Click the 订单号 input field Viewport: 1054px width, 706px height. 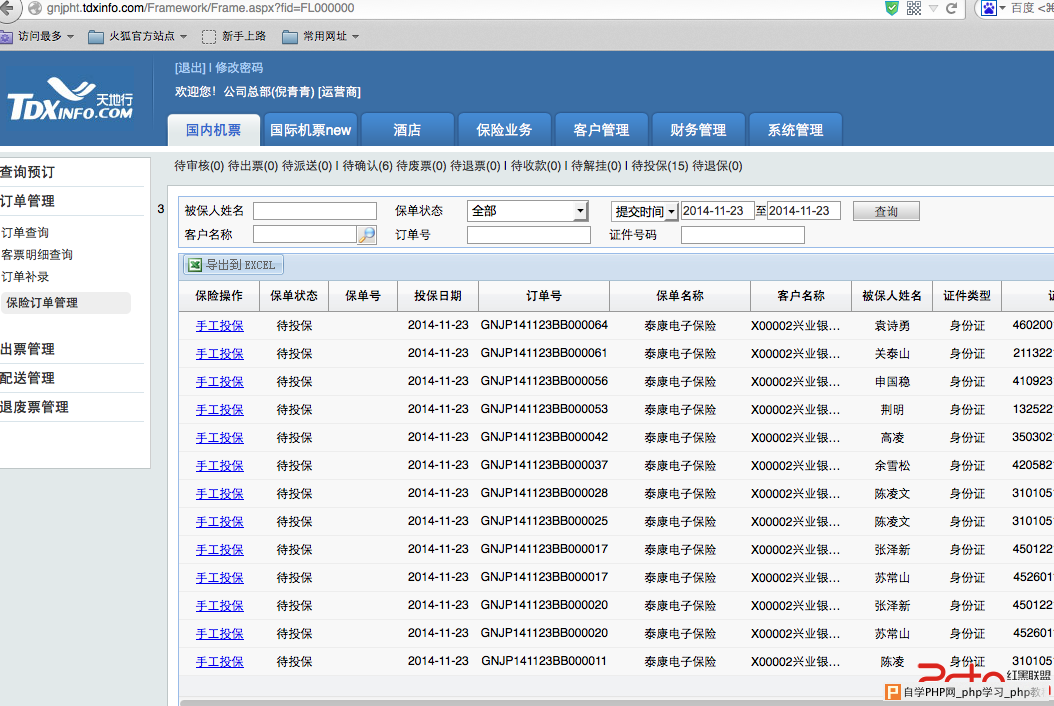(529, 235)
